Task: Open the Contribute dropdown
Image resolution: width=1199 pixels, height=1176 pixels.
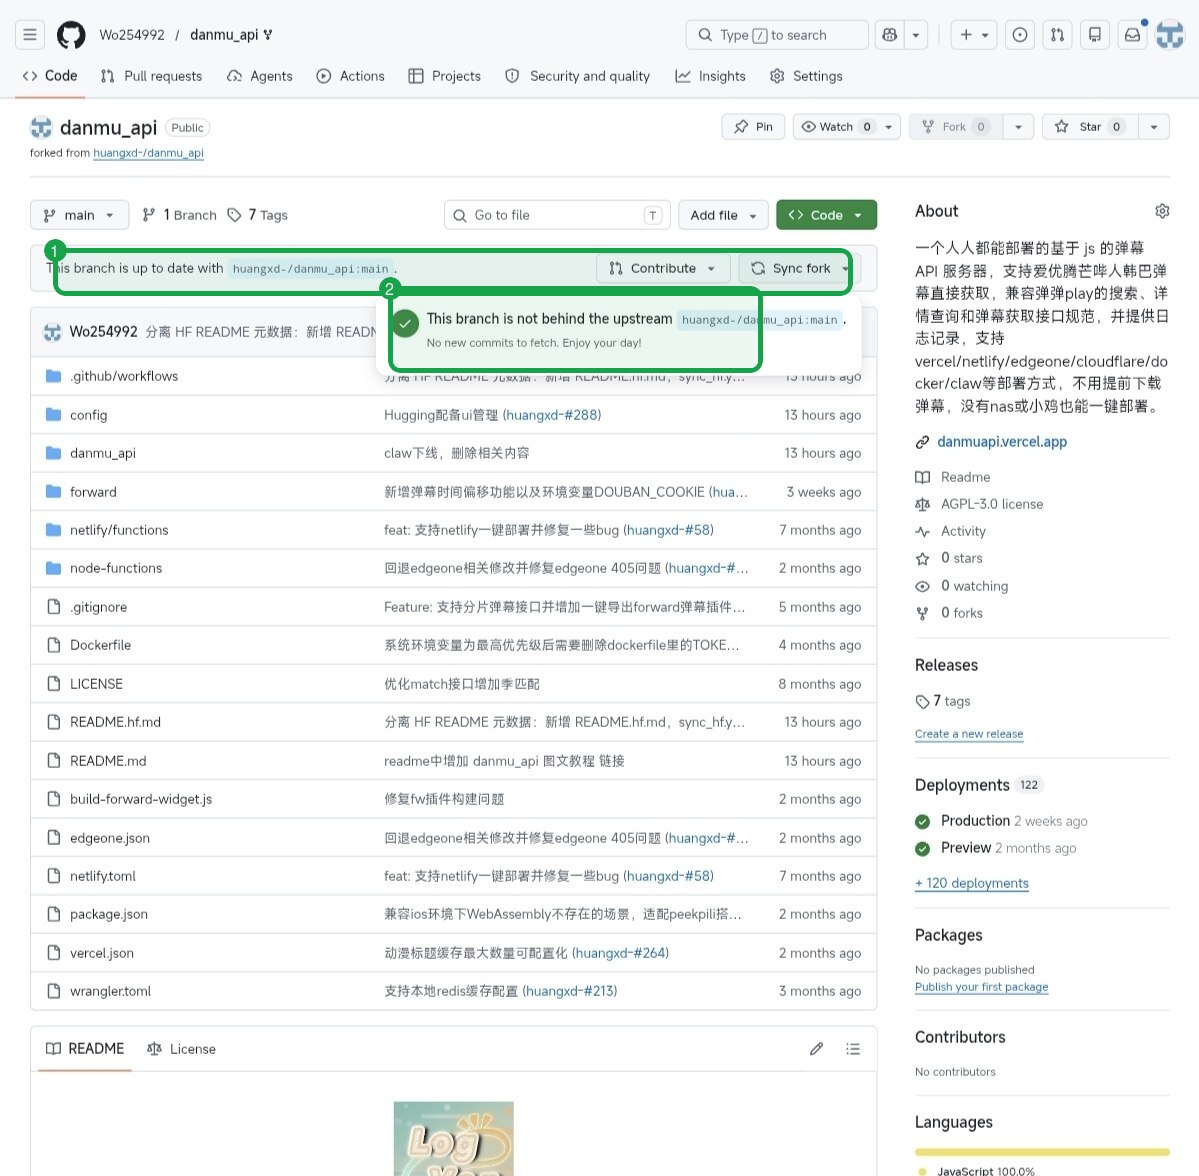Action: click(663, 268)
